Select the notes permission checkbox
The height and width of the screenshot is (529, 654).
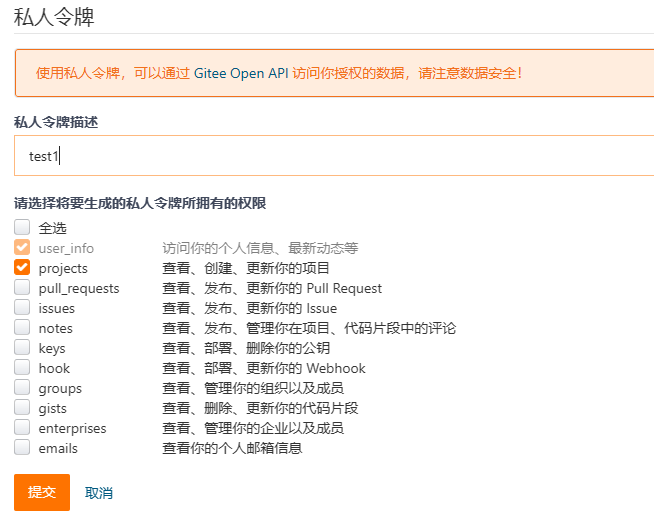coord(22,328)
